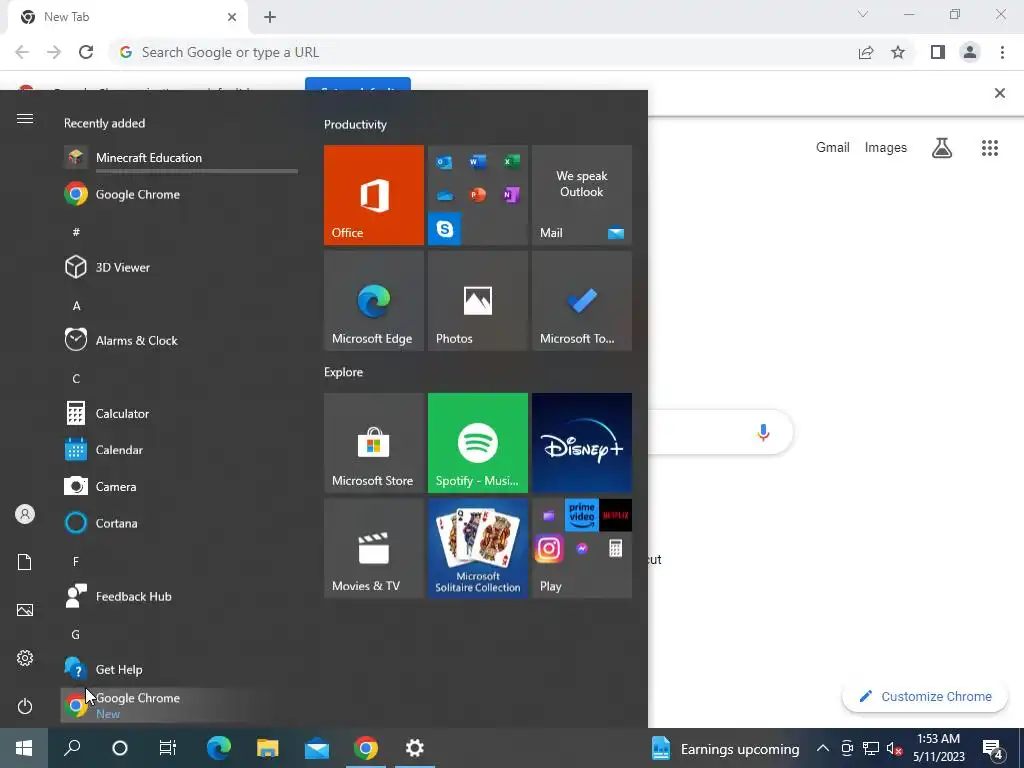
Task: Open the Microsoft To Do tile
Action: click(581, 300)
